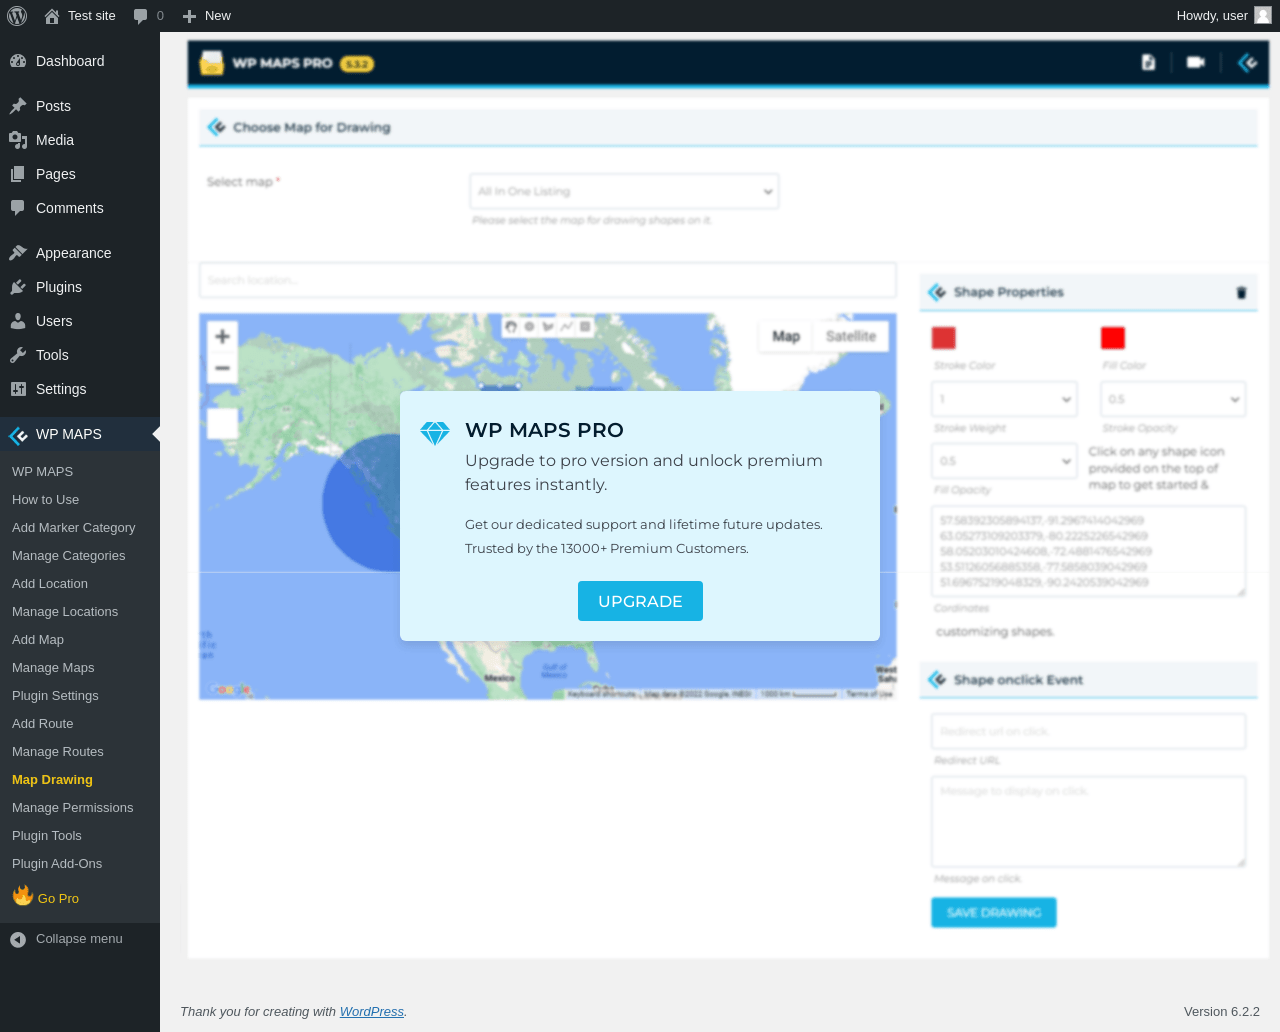Open Plugin Add-Ons submenu item
This screenshot has width=1280, height=1032.
point(57,864)
